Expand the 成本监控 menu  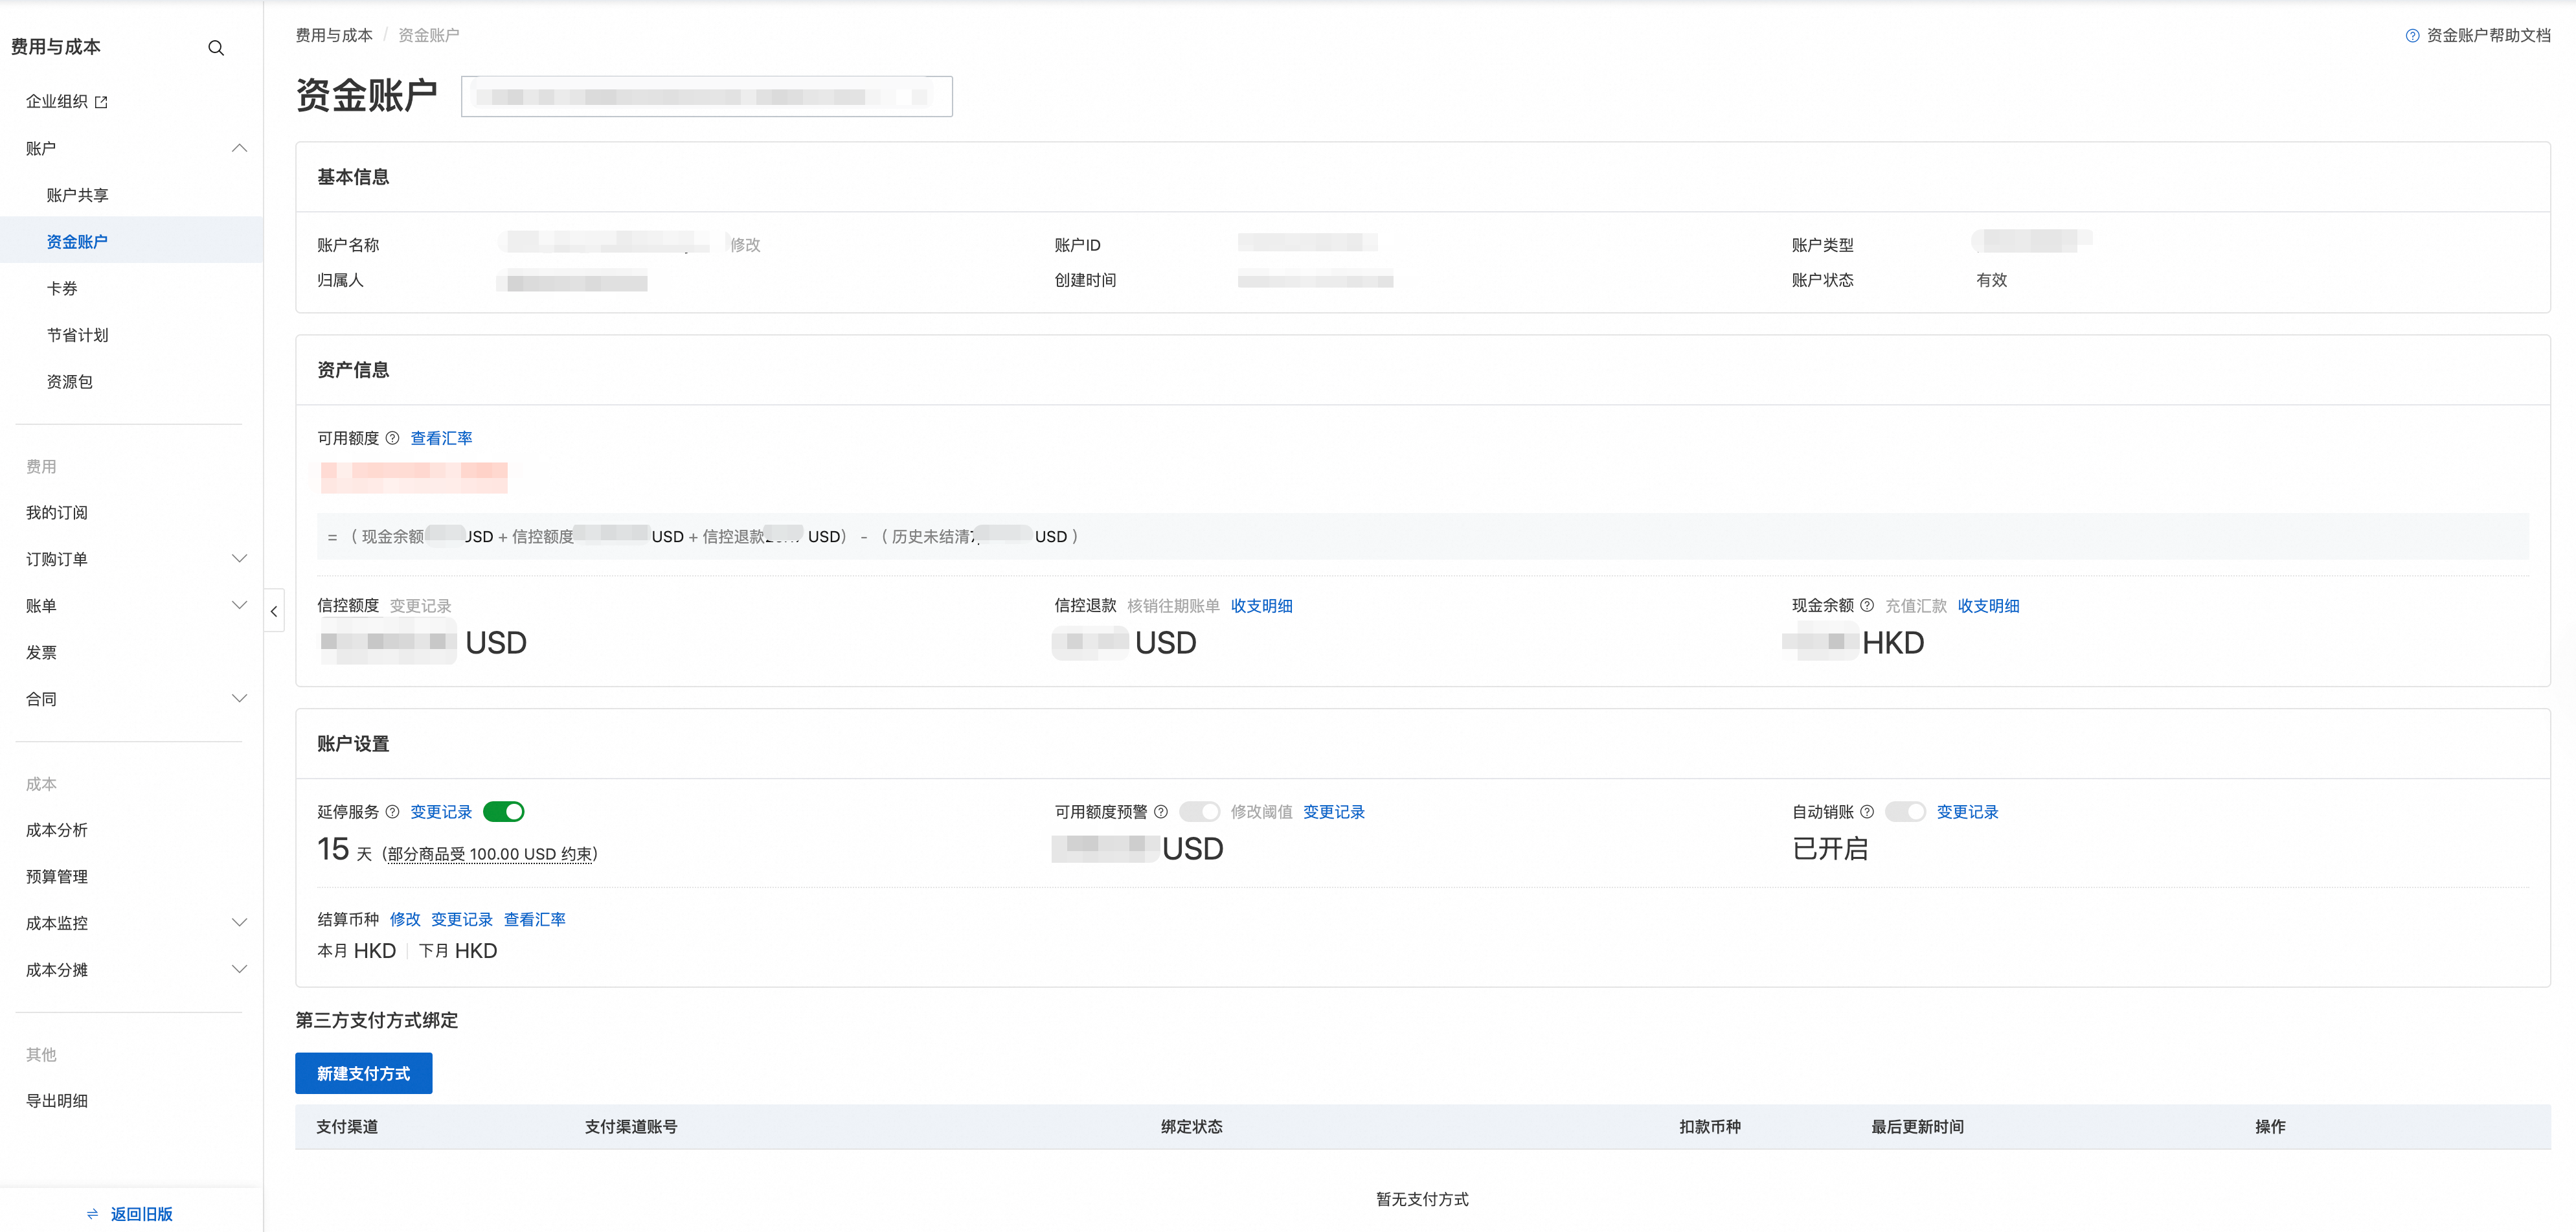[239, 923]
